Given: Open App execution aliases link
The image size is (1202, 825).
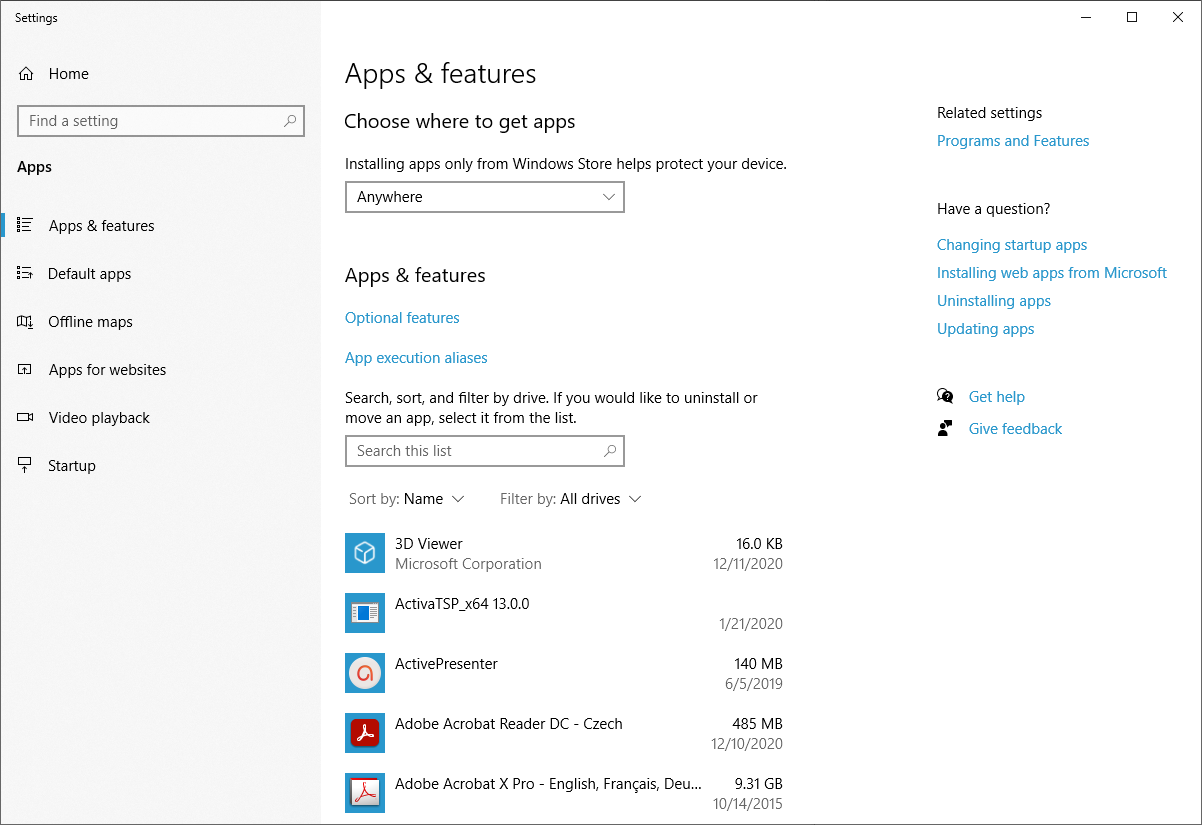Looking at the screenshot, I should pos(416,358).
